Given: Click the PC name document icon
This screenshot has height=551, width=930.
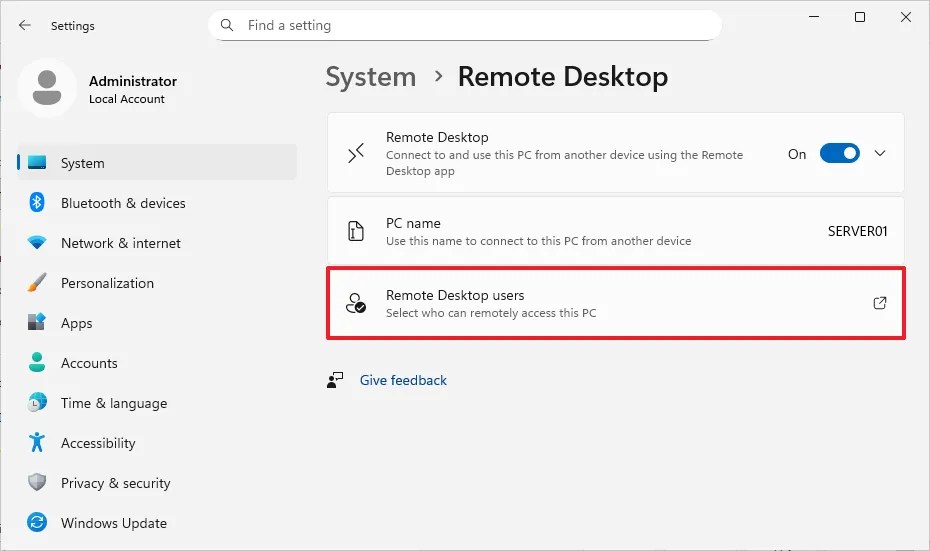Looking at the screenshot, I should [x=356, y=231].
